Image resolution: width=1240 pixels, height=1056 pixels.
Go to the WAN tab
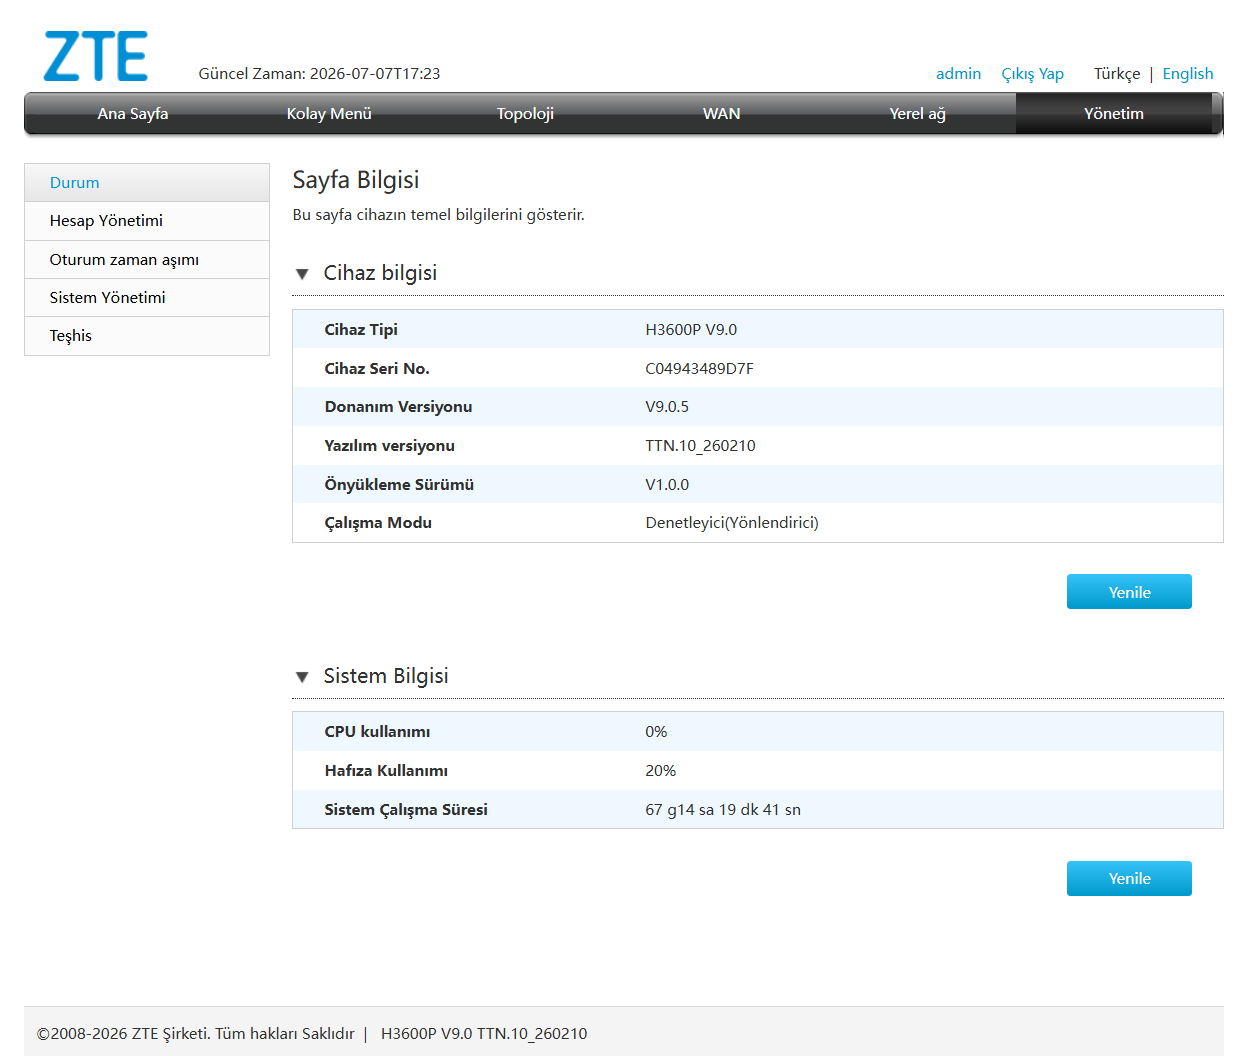722,114
